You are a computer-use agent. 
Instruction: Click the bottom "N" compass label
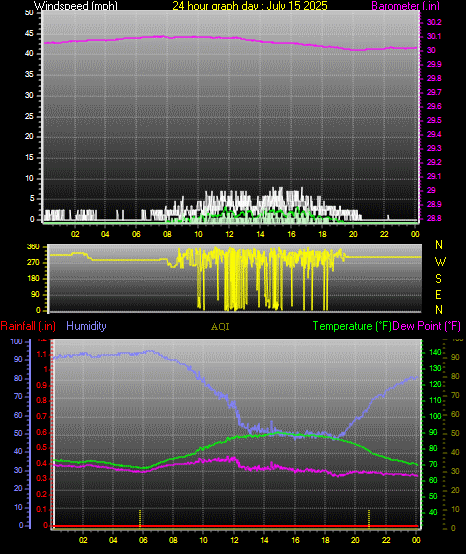tap(439, 310)
